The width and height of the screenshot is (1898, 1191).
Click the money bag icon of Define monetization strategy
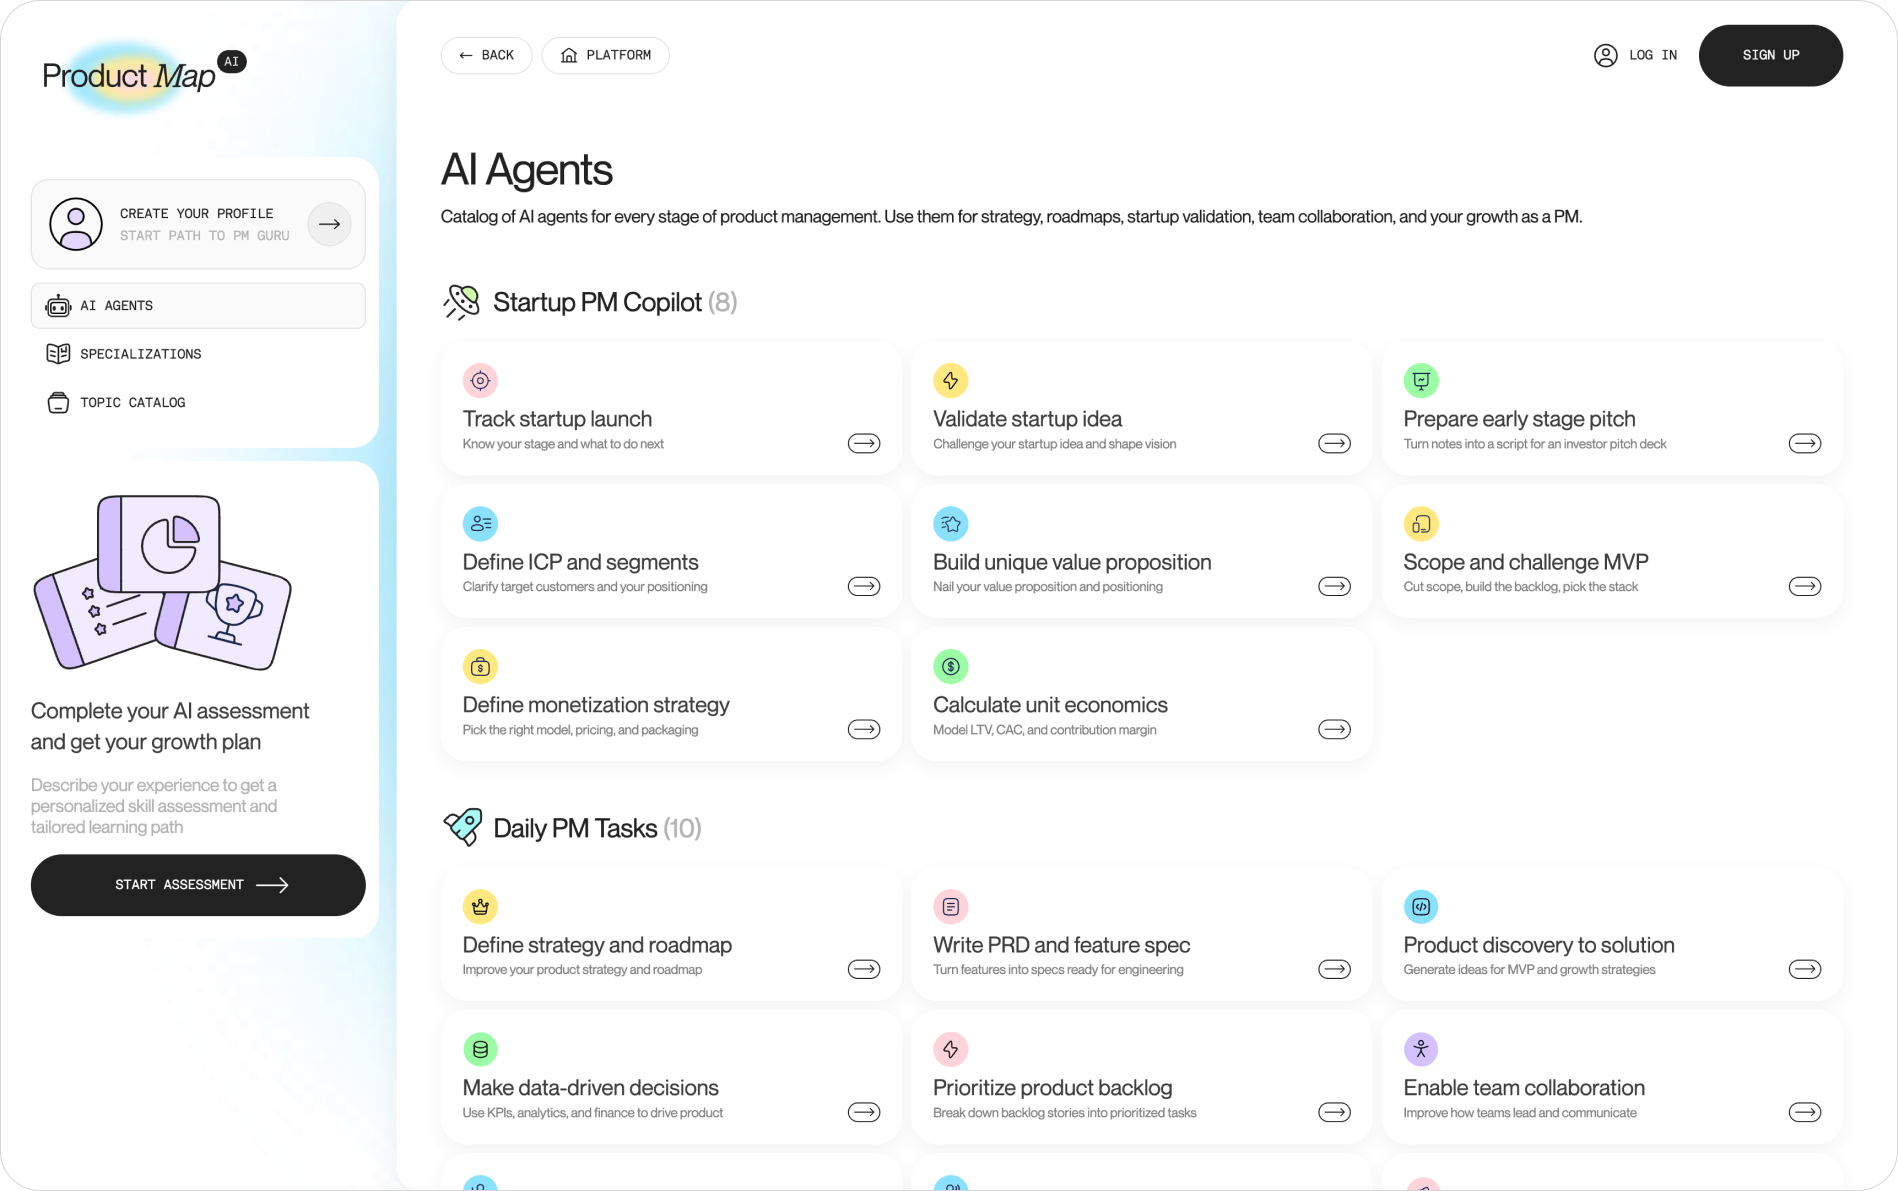click(480, 666)
